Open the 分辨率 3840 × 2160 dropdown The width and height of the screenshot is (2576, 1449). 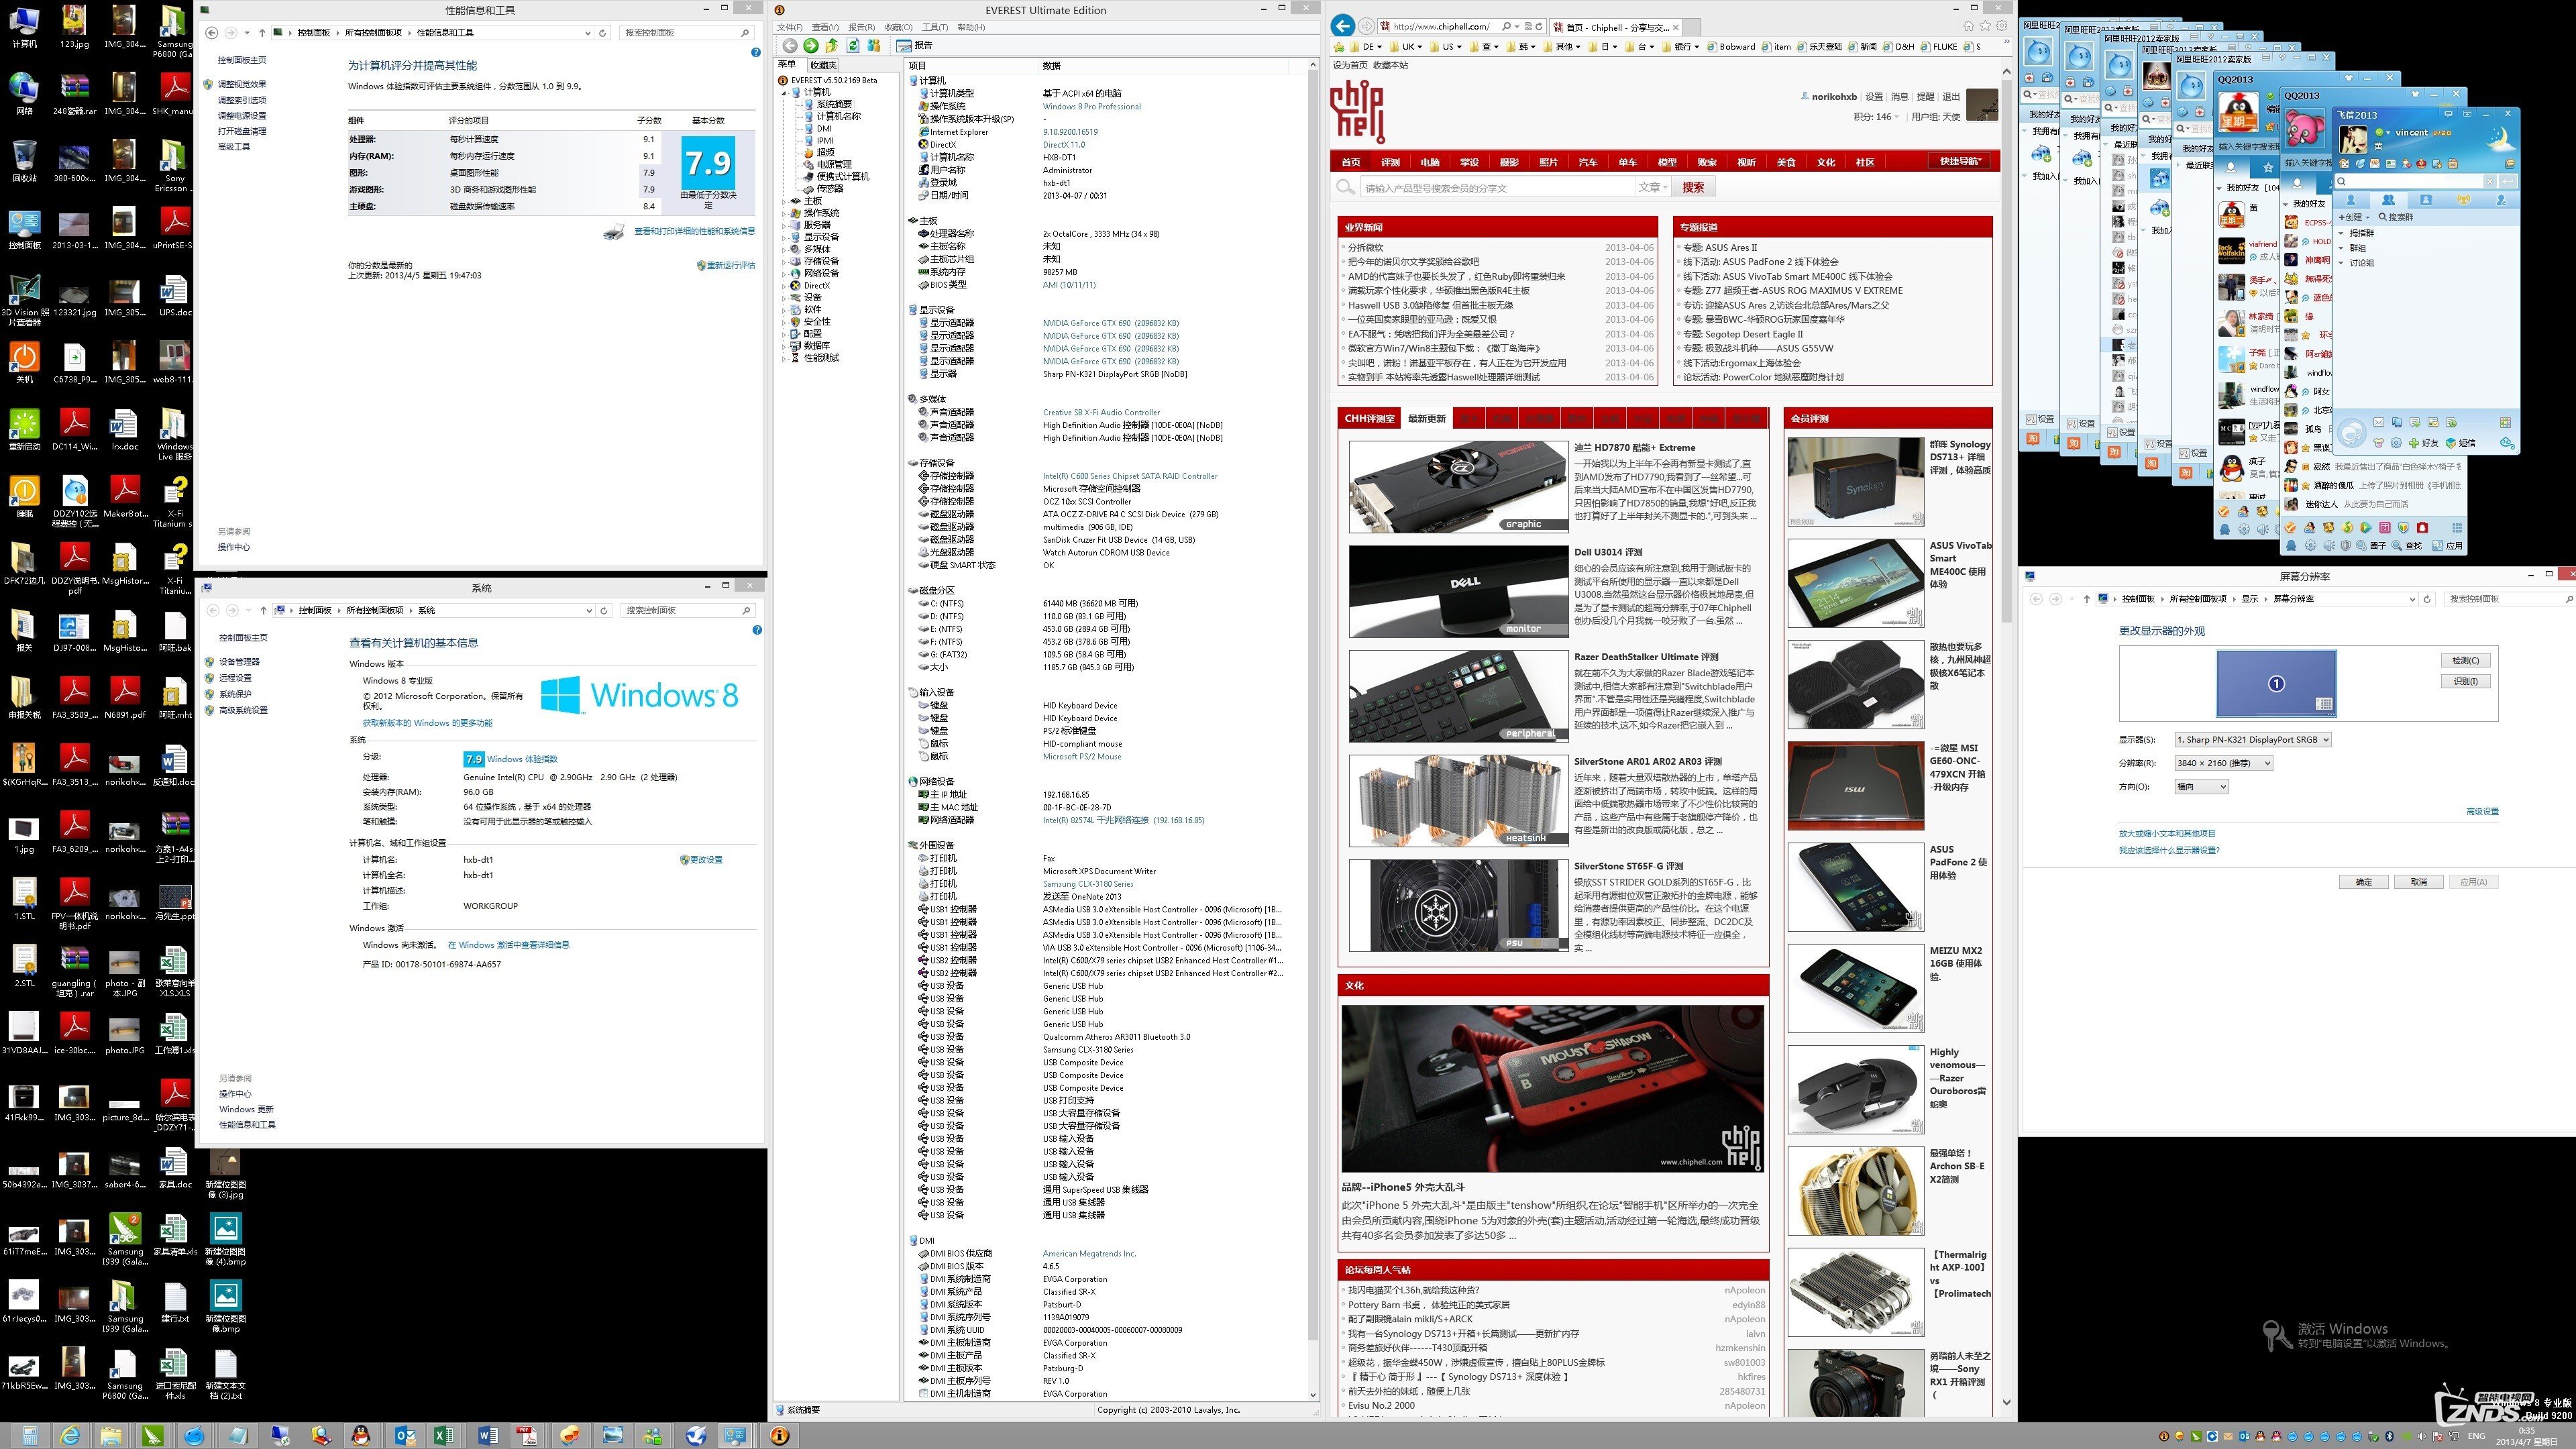click(2223, 763)
